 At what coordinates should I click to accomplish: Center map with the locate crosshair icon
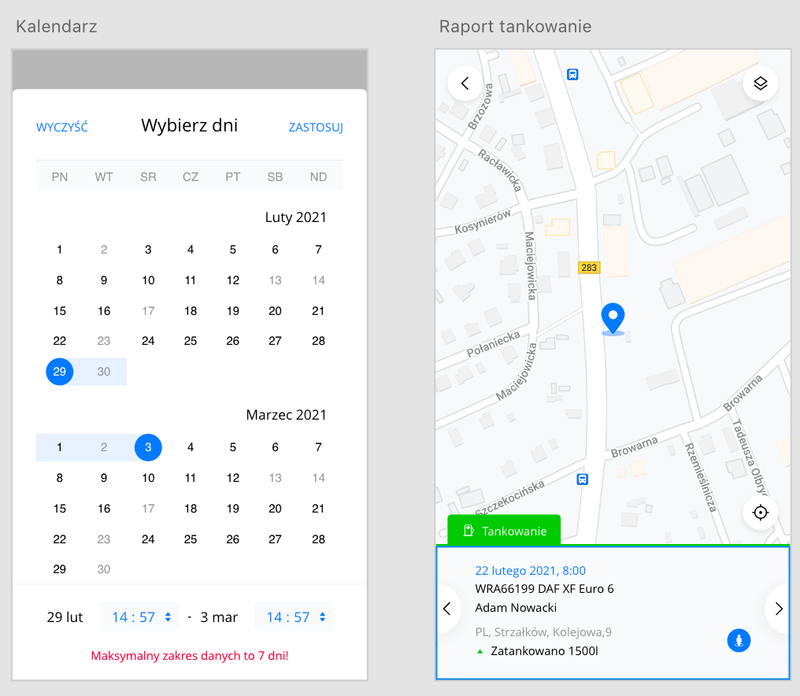[761, 512]
